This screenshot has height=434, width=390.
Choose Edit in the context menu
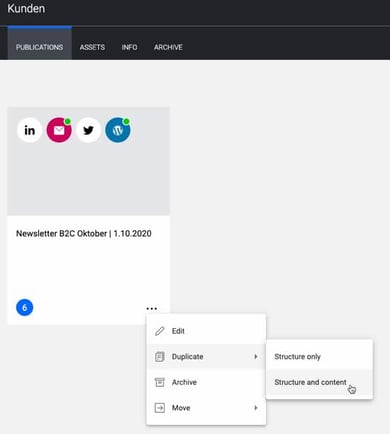(206, 331)
